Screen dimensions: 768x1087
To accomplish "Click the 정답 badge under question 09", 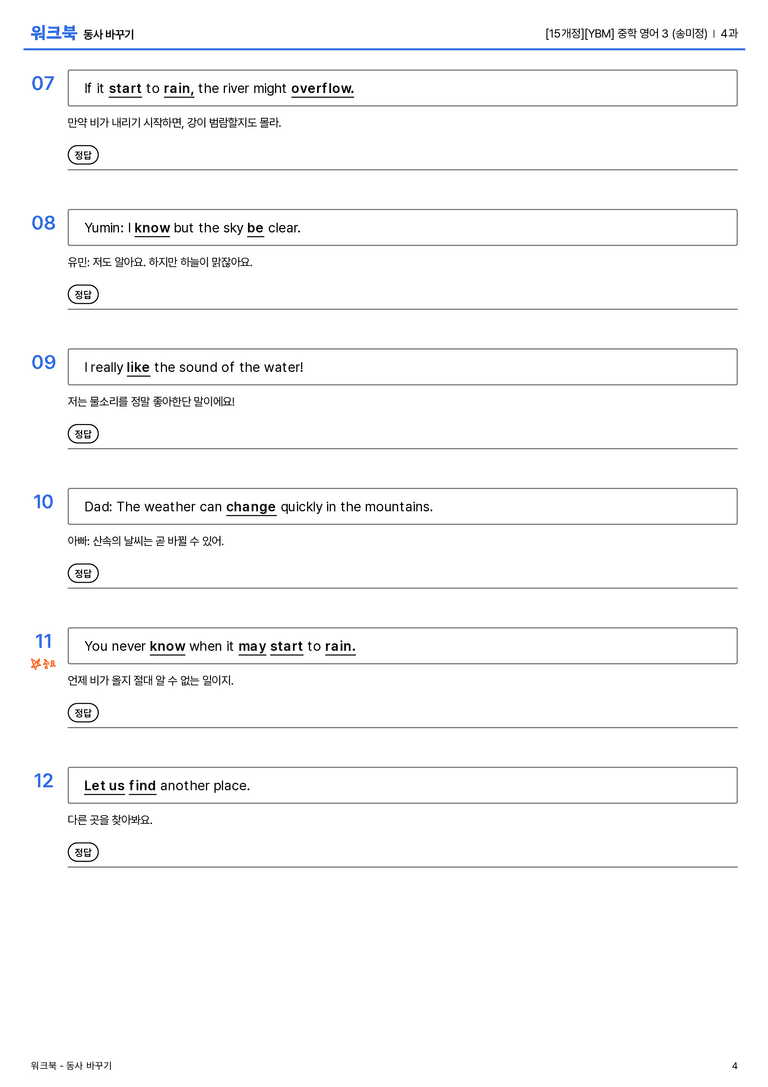I will coord(83,433).
